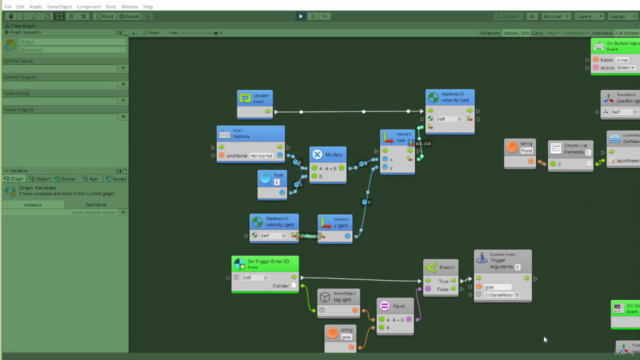Select the Rect Transform tool
The height and width of the screenshot is (360, 640).
pyautogui.click(x=59, y=16)
